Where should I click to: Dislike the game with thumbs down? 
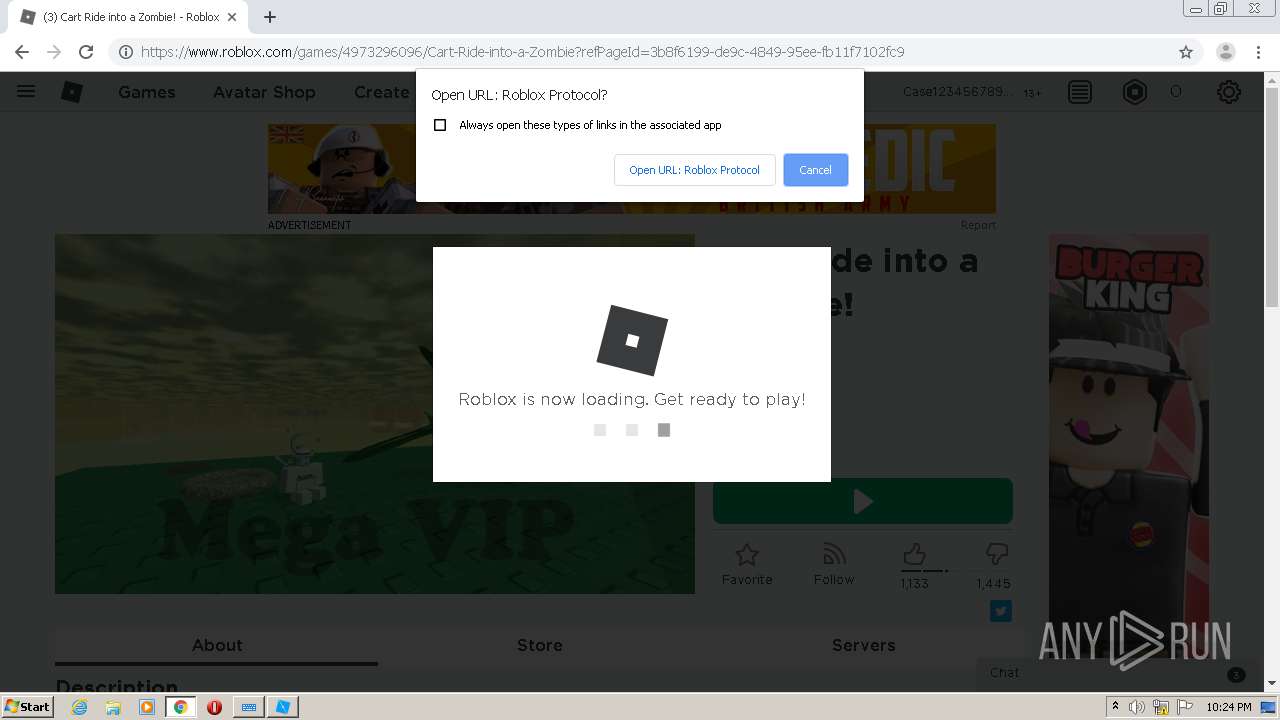(x=997, y=555)
